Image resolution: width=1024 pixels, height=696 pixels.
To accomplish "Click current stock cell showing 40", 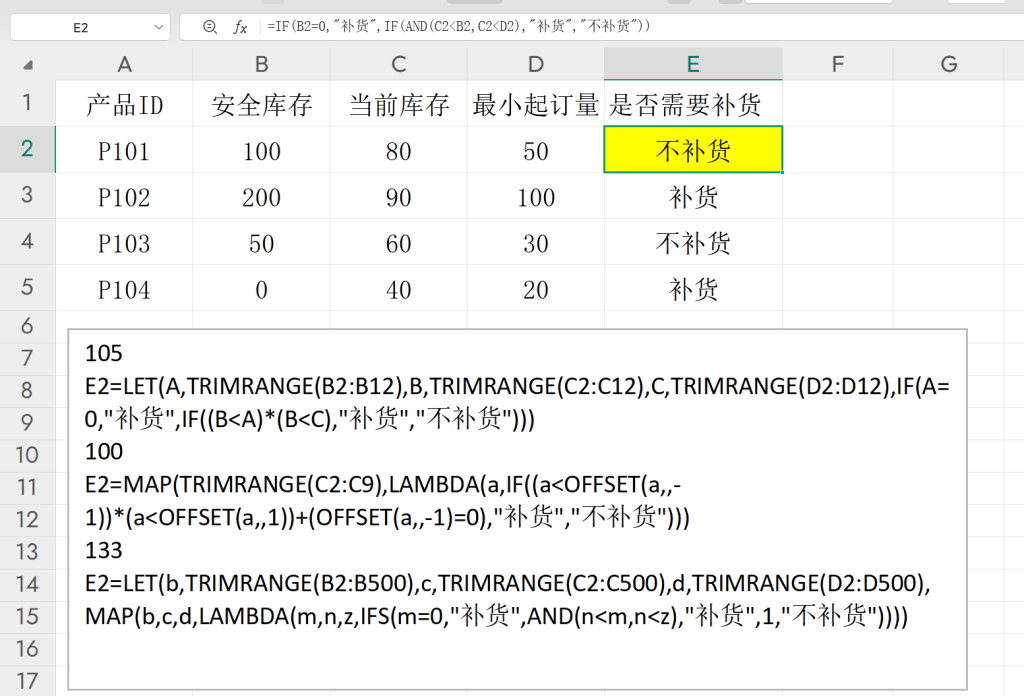I will click(x=398, y=289).
